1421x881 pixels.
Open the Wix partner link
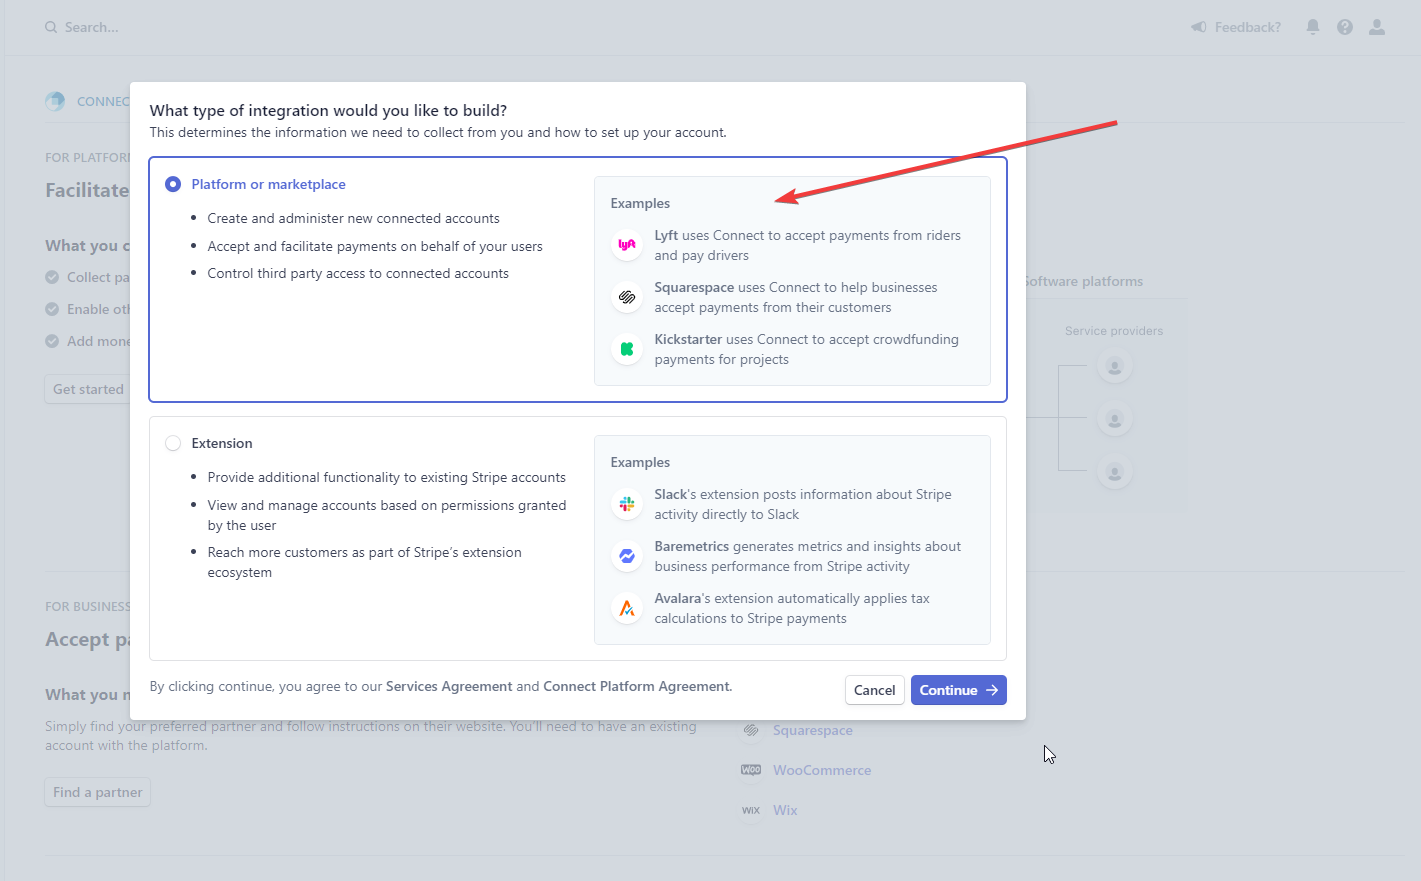click(785, 810)
